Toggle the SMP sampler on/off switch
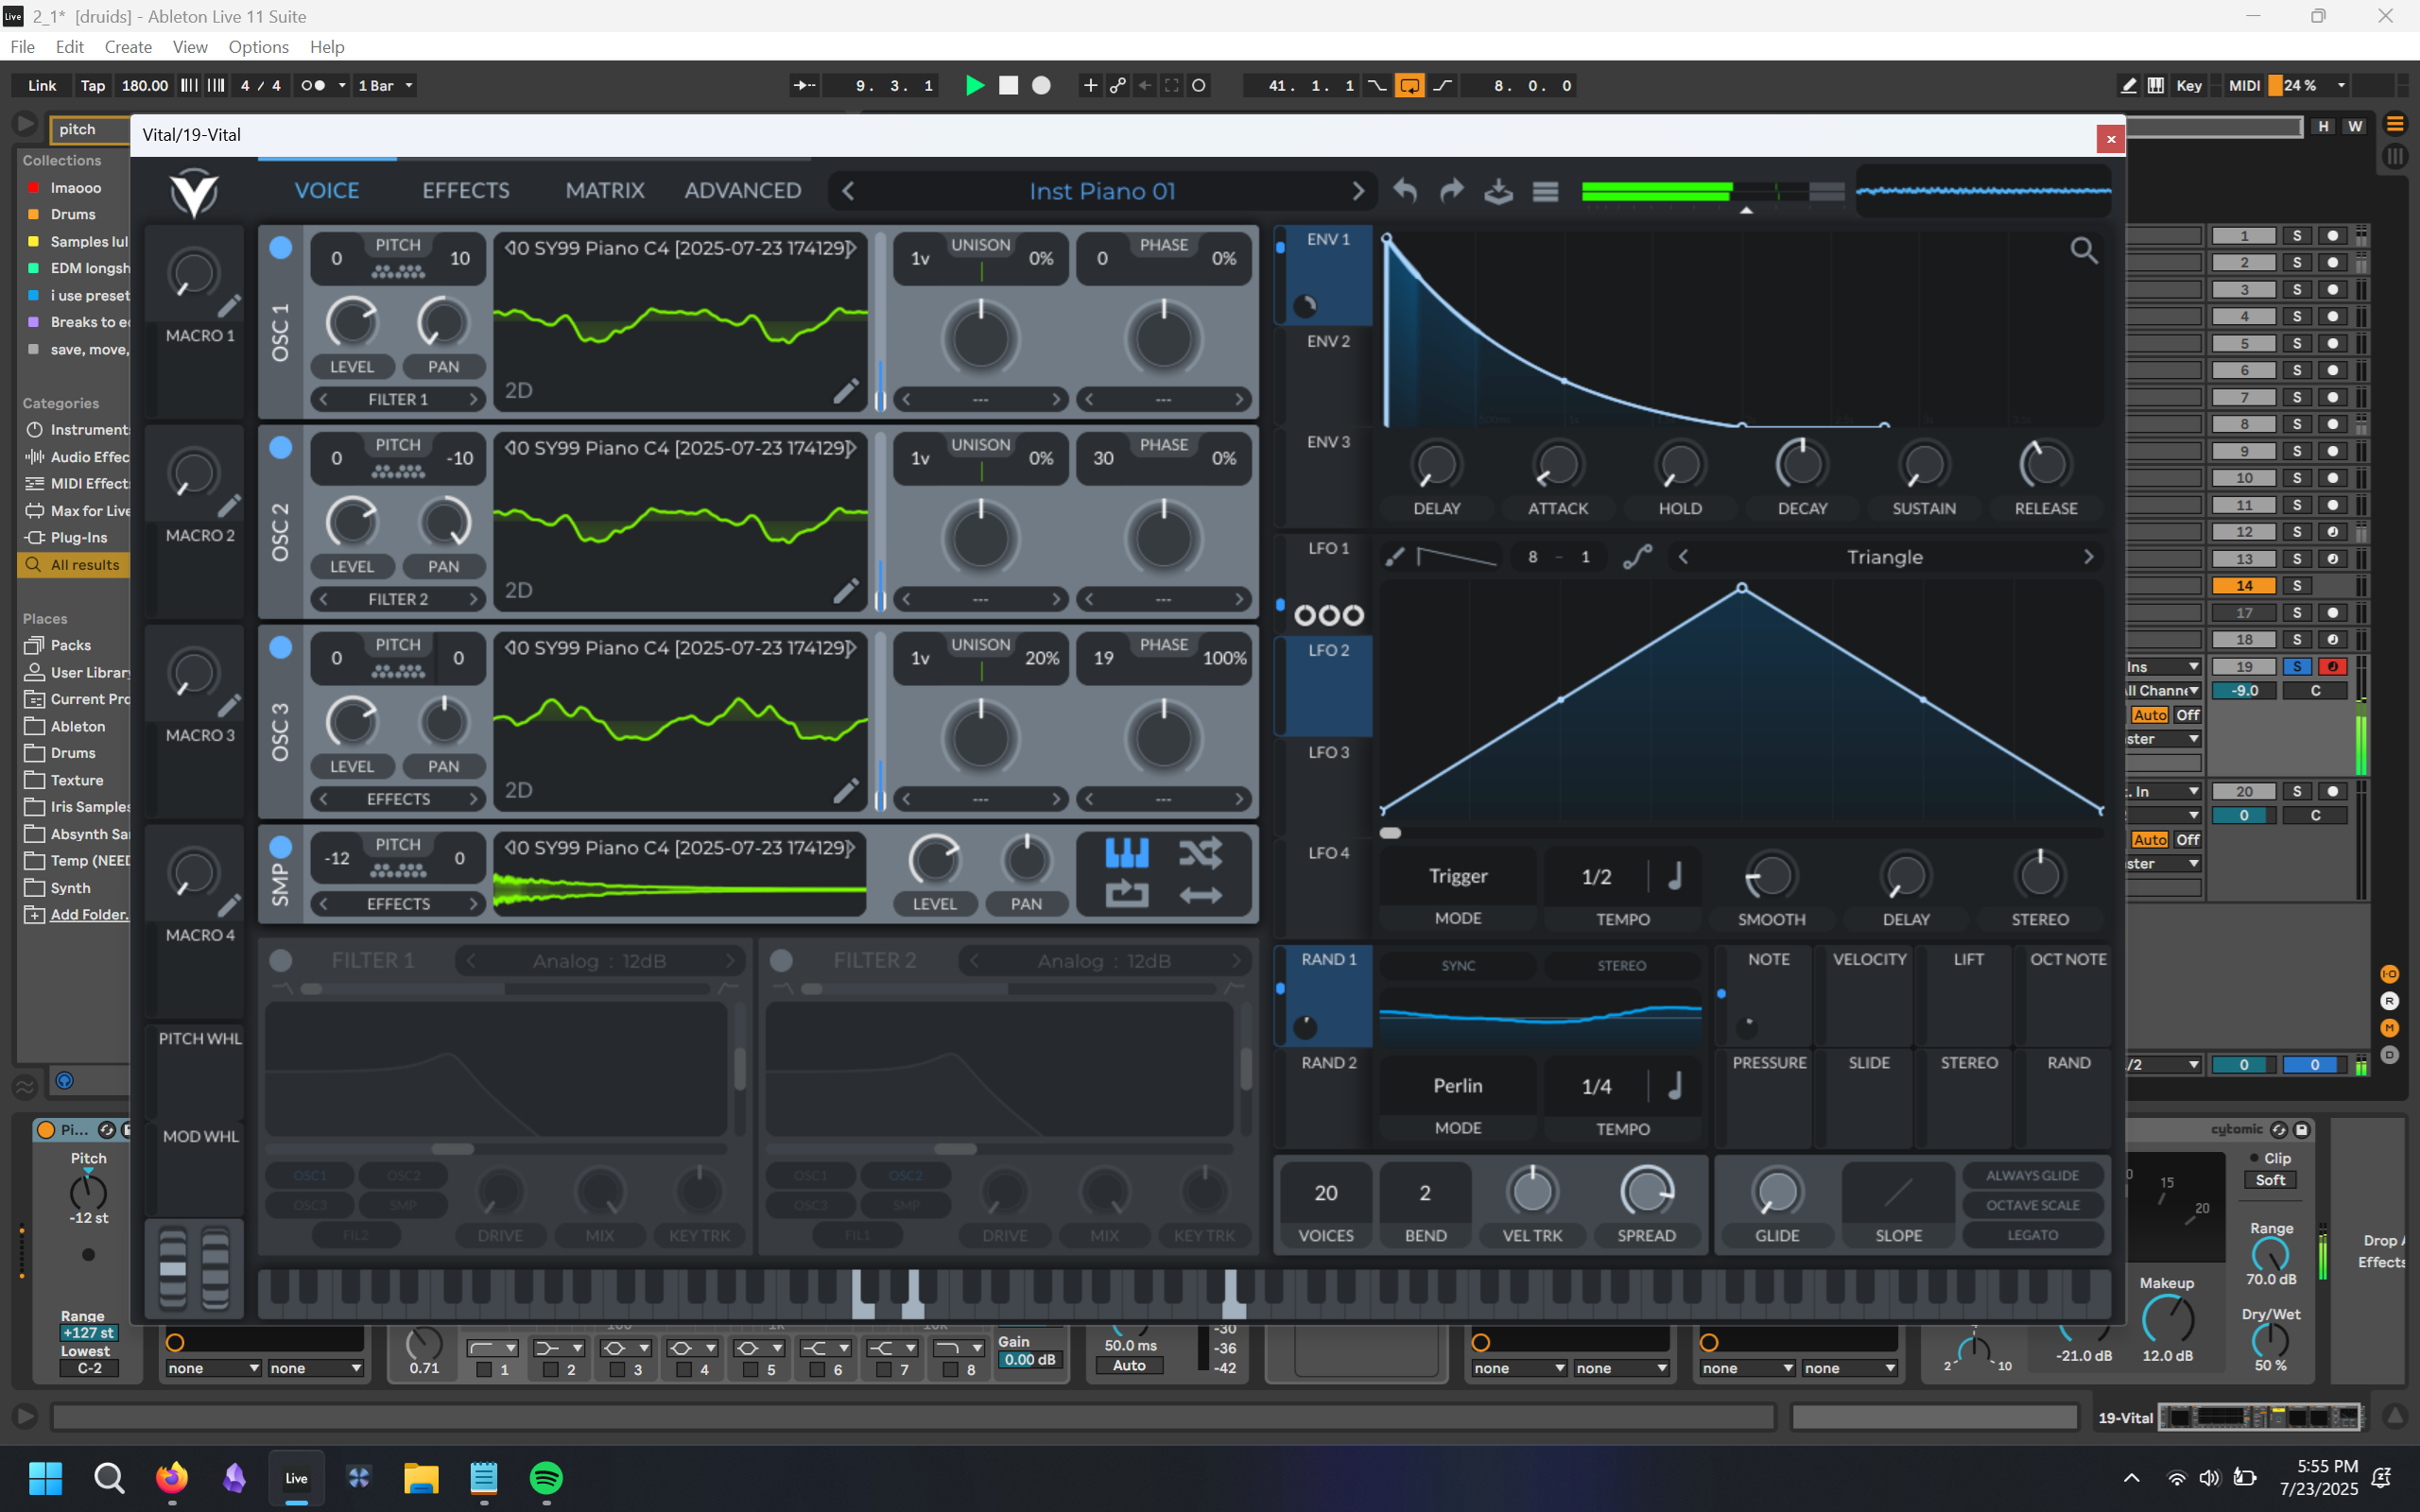The width and height of the screenshot is (2420, 1512). click(x=281, y=847)
